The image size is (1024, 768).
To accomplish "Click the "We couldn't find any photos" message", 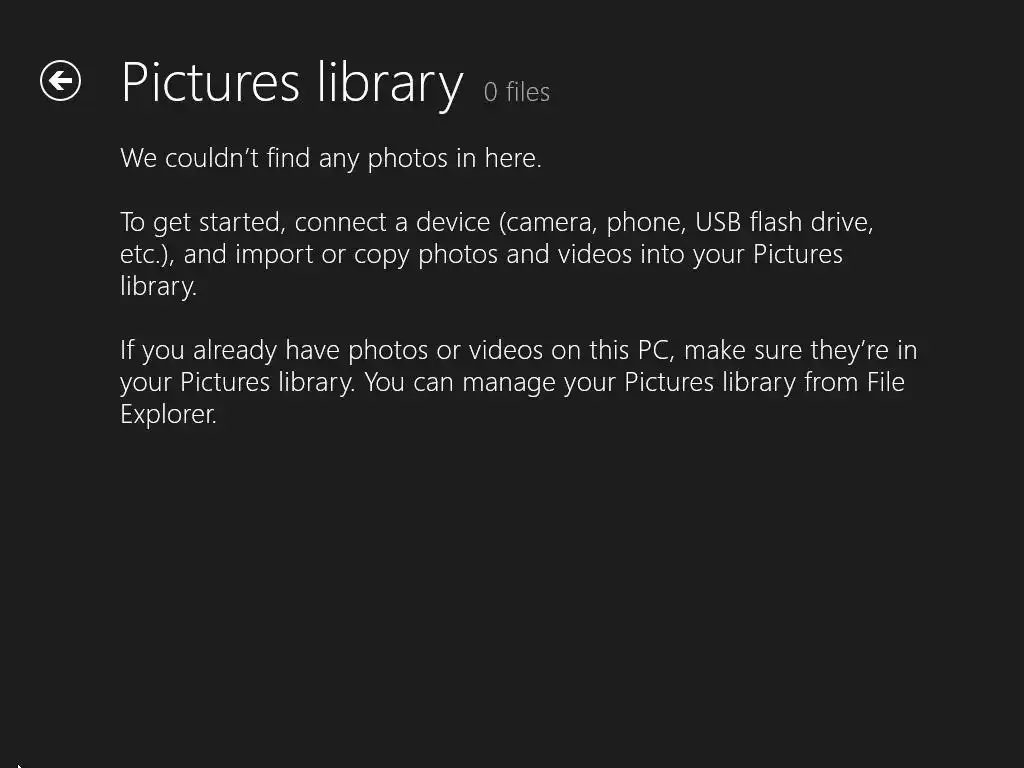I will (330, 158).
